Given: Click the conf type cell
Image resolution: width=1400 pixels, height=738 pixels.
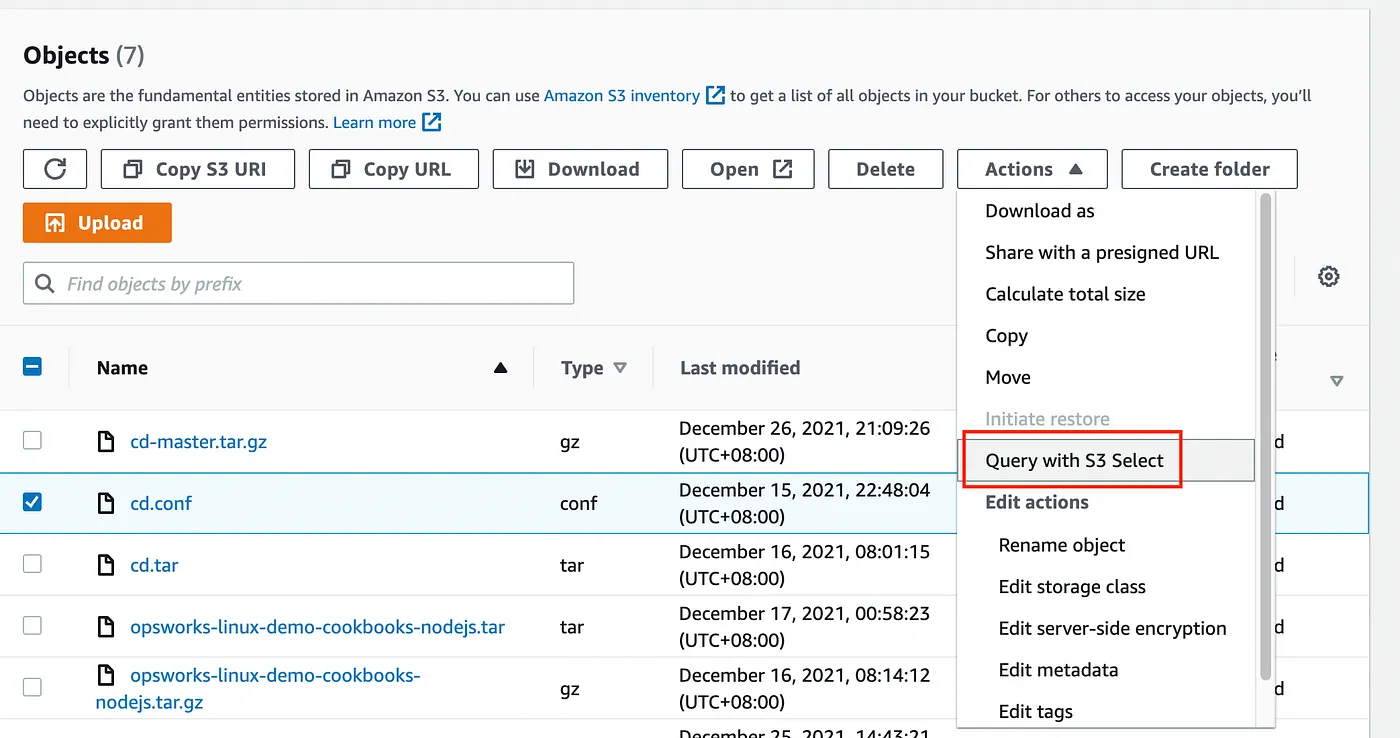Looking at the screenshot, I should pyautogui.click(x=578, y=503).
